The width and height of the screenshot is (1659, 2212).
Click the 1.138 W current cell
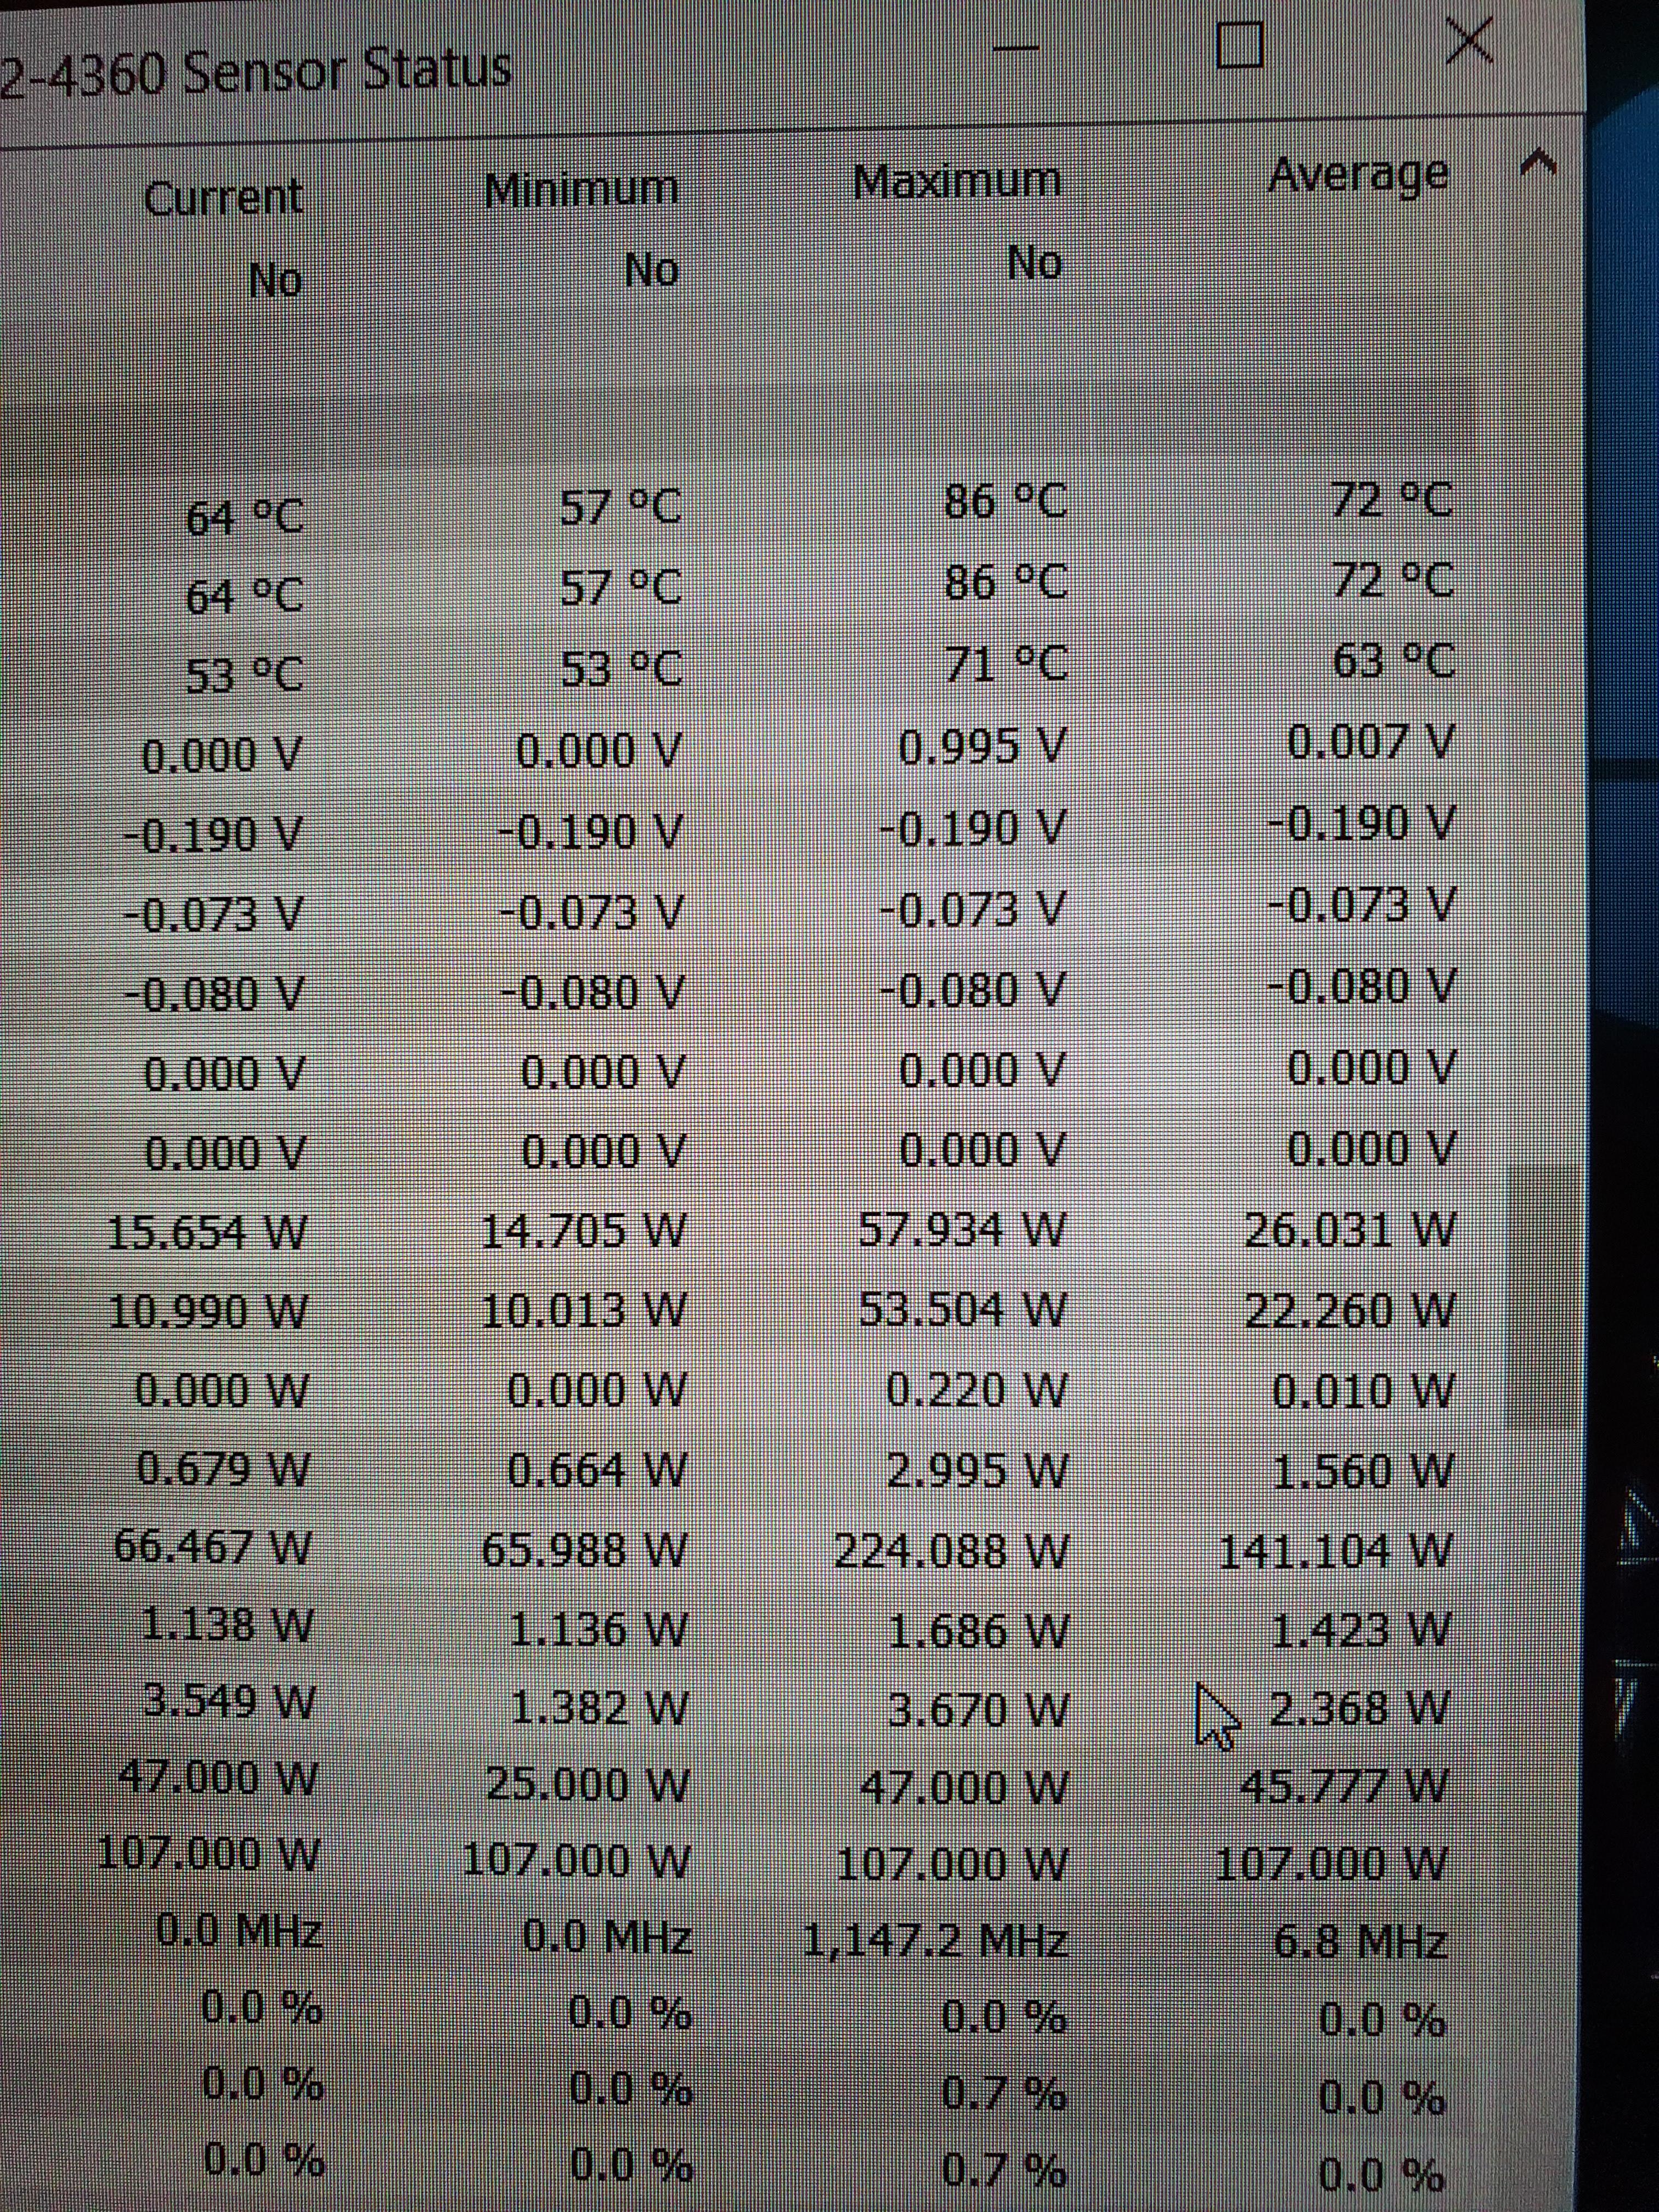click(x=227, y=1624)
